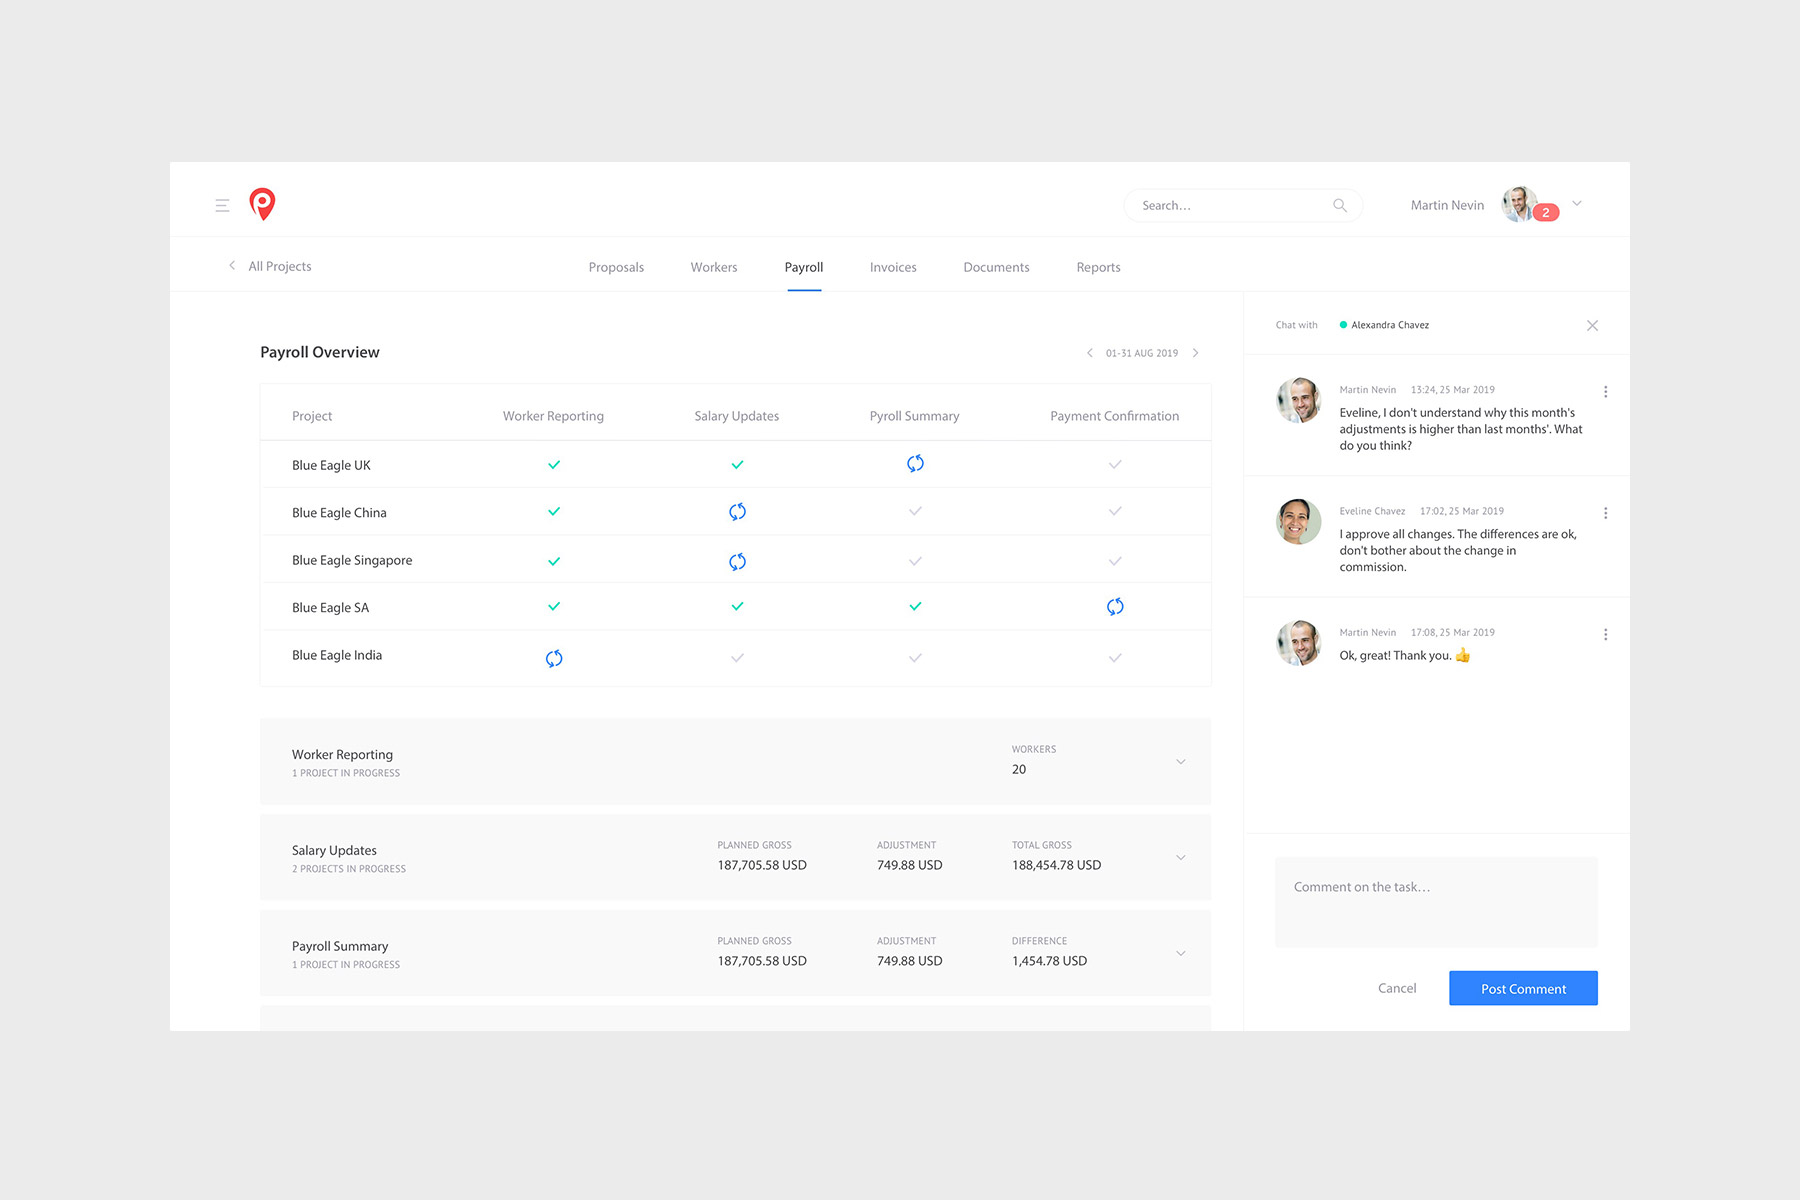Go to previous payroll period arrow
1800x1200 pixels.
pos(1089,353)
